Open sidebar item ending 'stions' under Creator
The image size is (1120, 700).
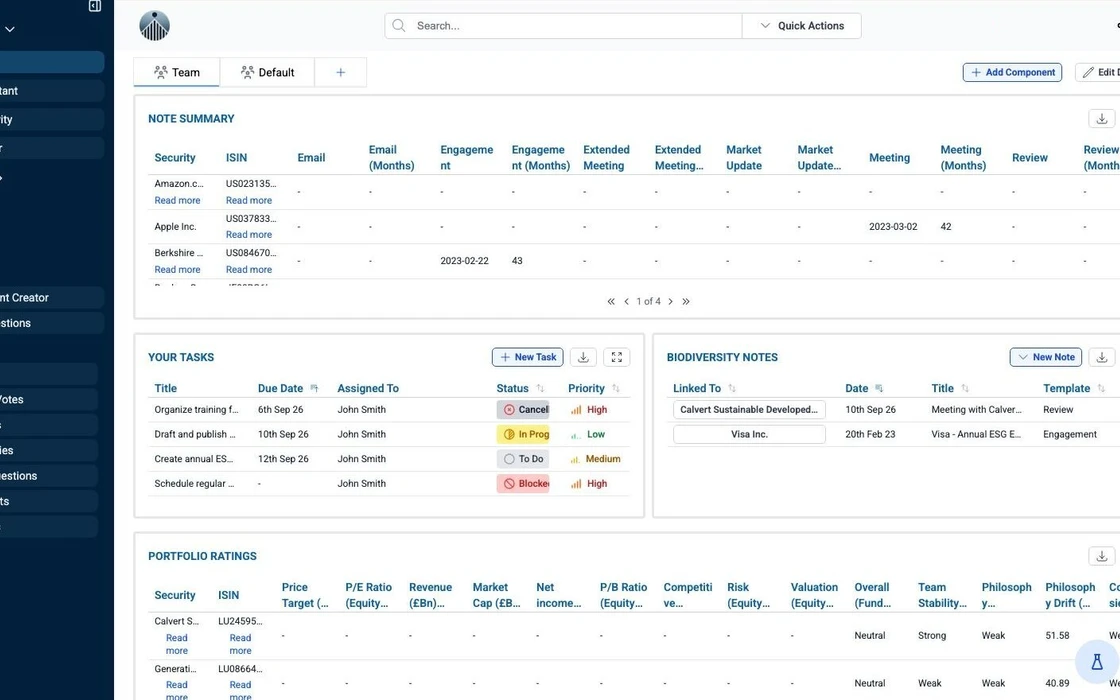(51, 324)
